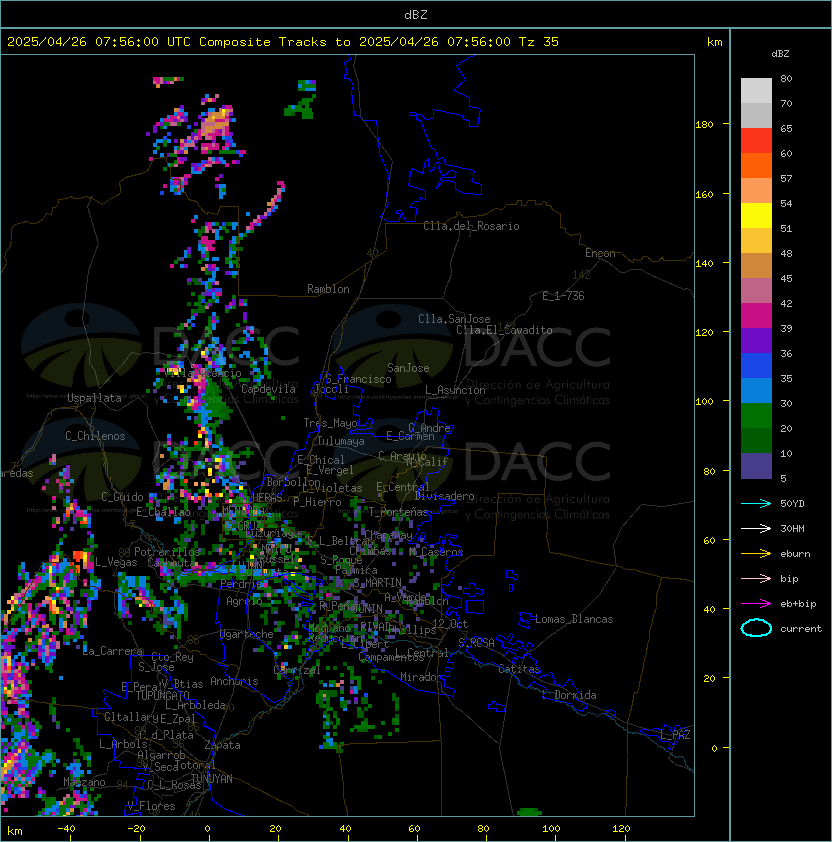This screenshot has height=842, width=832.
Task: Click the TUNUYAN label
Action: pyautogui.click(x=212, y=779)
